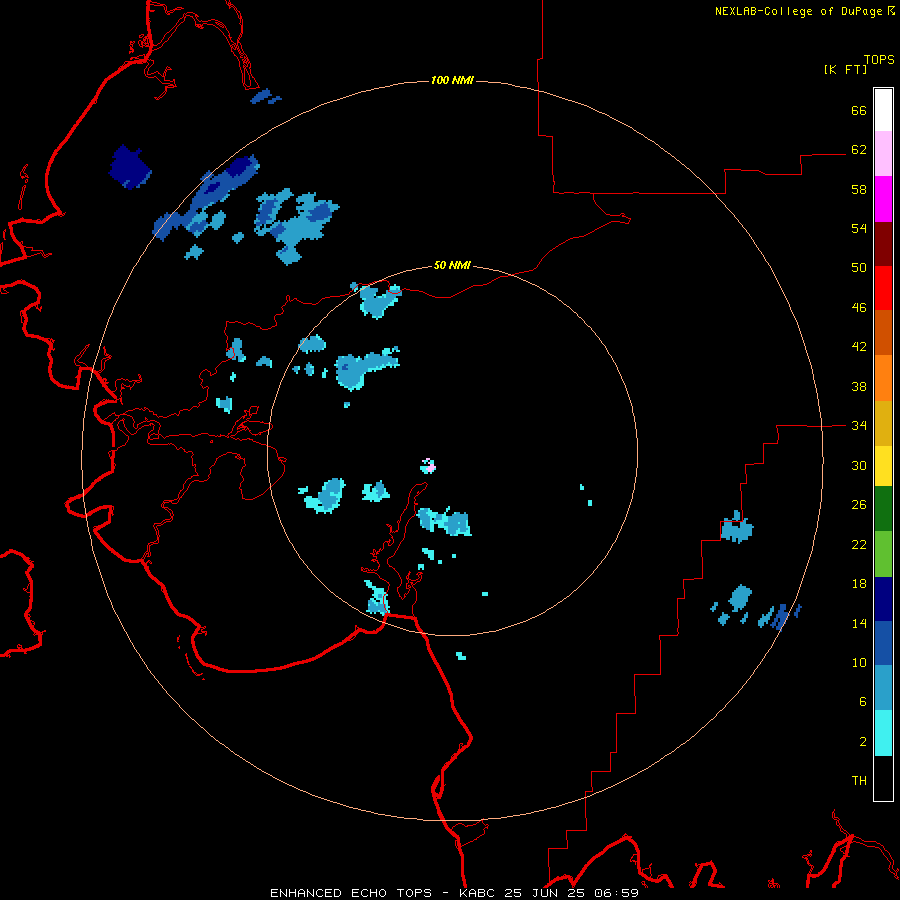The width and height of the screenshot is (900, 900).
Task: Click the cyan legend swatch between 6 and 2
Action: 883,733
